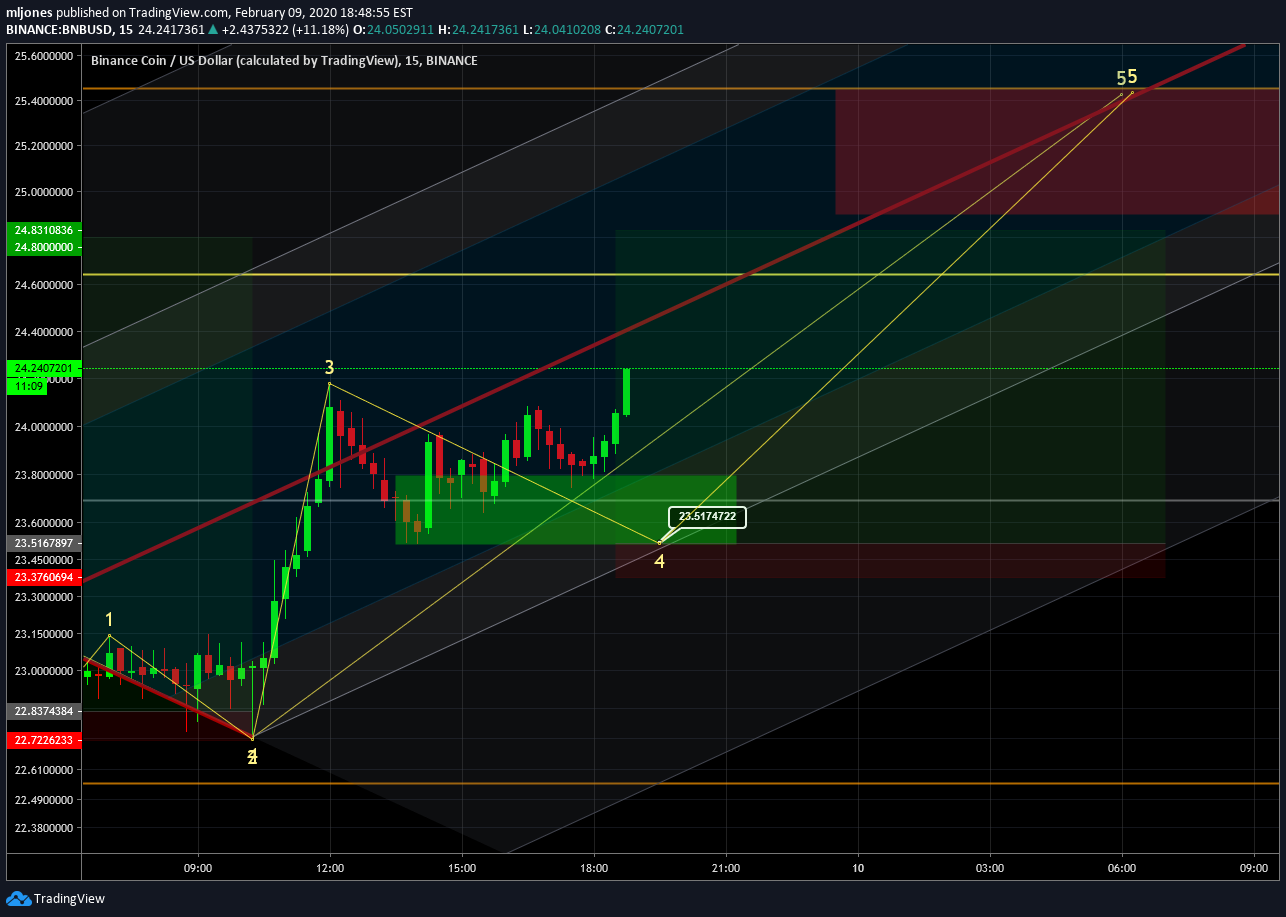The width and height of the screenshot is (1286, 917).
Task: Click the 12:00 time axis label
Action: tap(330, 868)
